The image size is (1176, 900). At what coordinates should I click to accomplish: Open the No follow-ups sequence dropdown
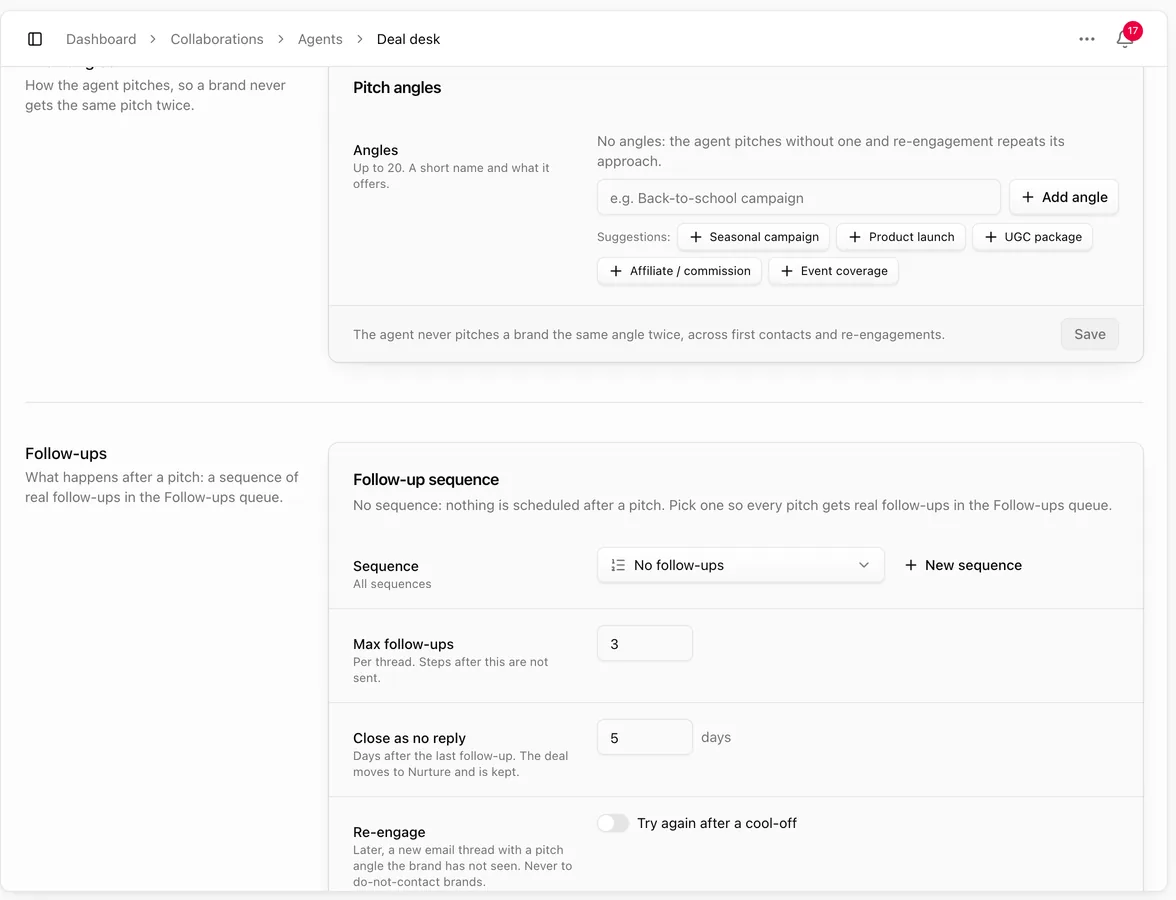(741, 566)
